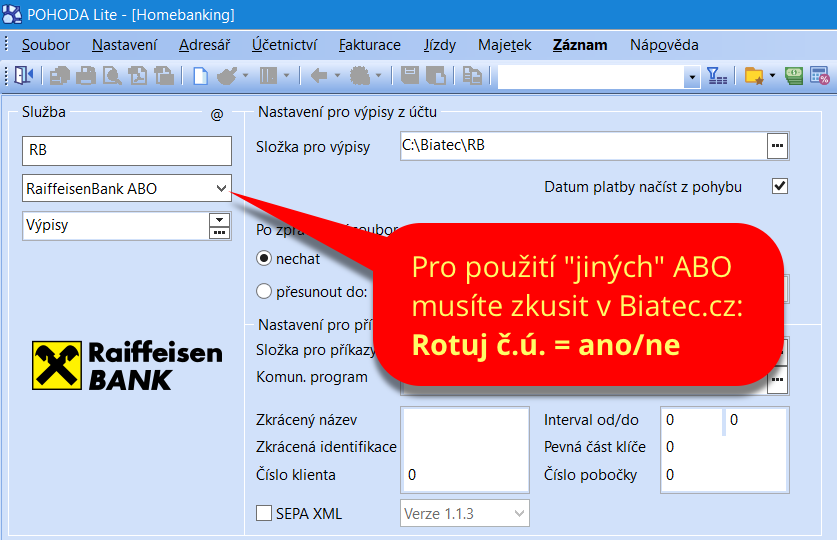Click the gear icon in the toolbar
Screen dimensions: 837x540
pyautogui.click(x=360, y=76)
